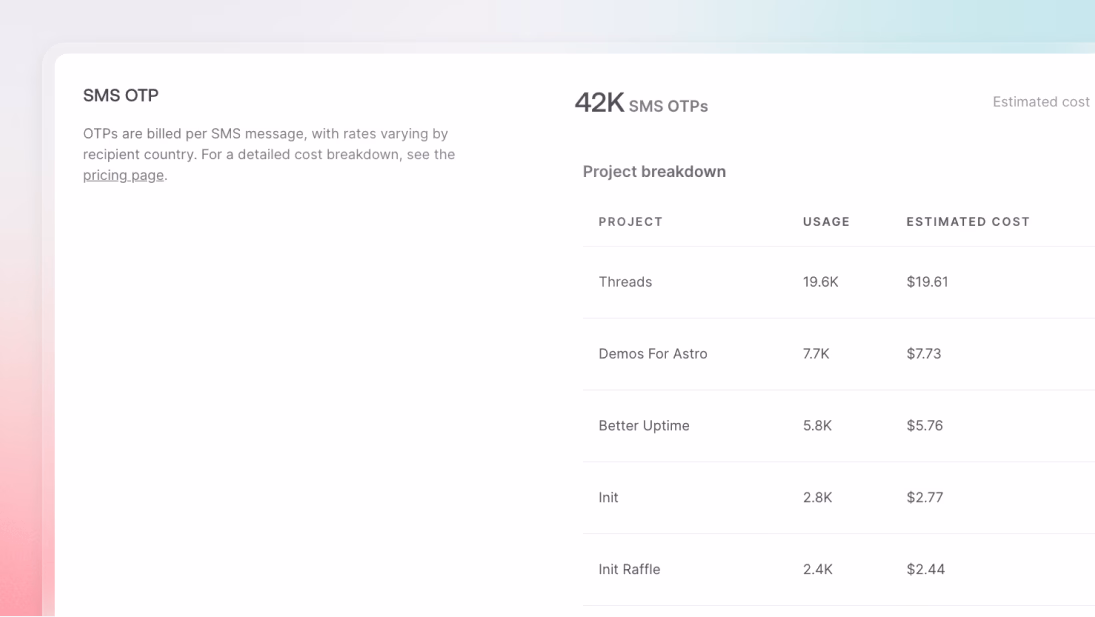Click the 2.4K usage value

tap(818, 570)
